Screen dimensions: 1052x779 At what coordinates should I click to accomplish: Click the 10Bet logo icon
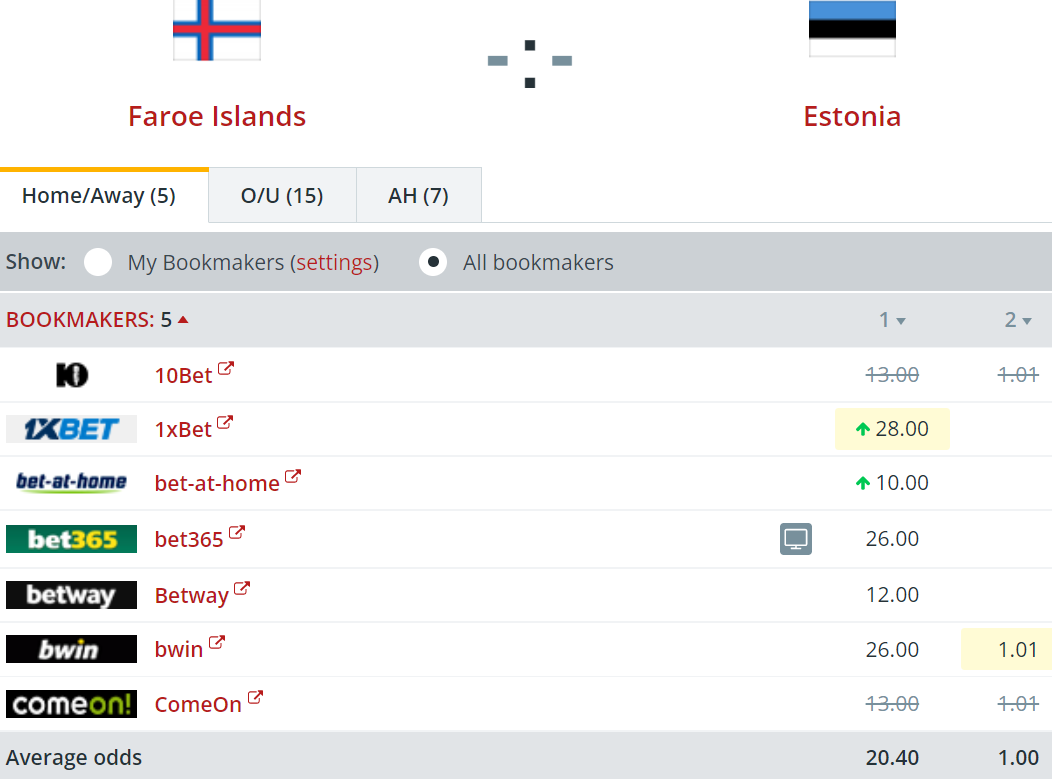[x=71, y=375]
